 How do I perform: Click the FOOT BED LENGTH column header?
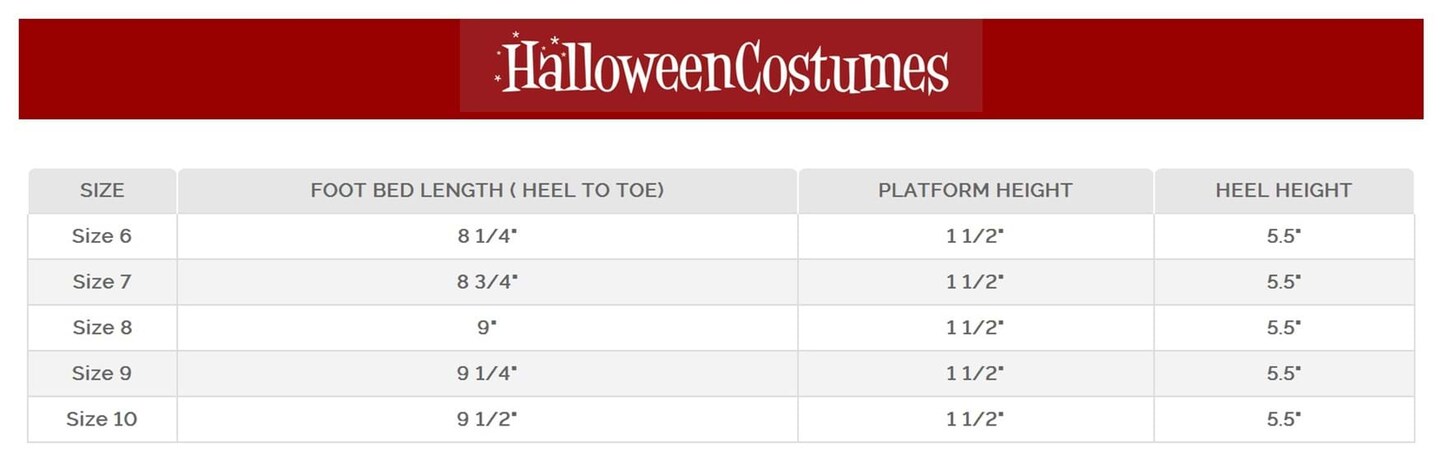[487, 190]
